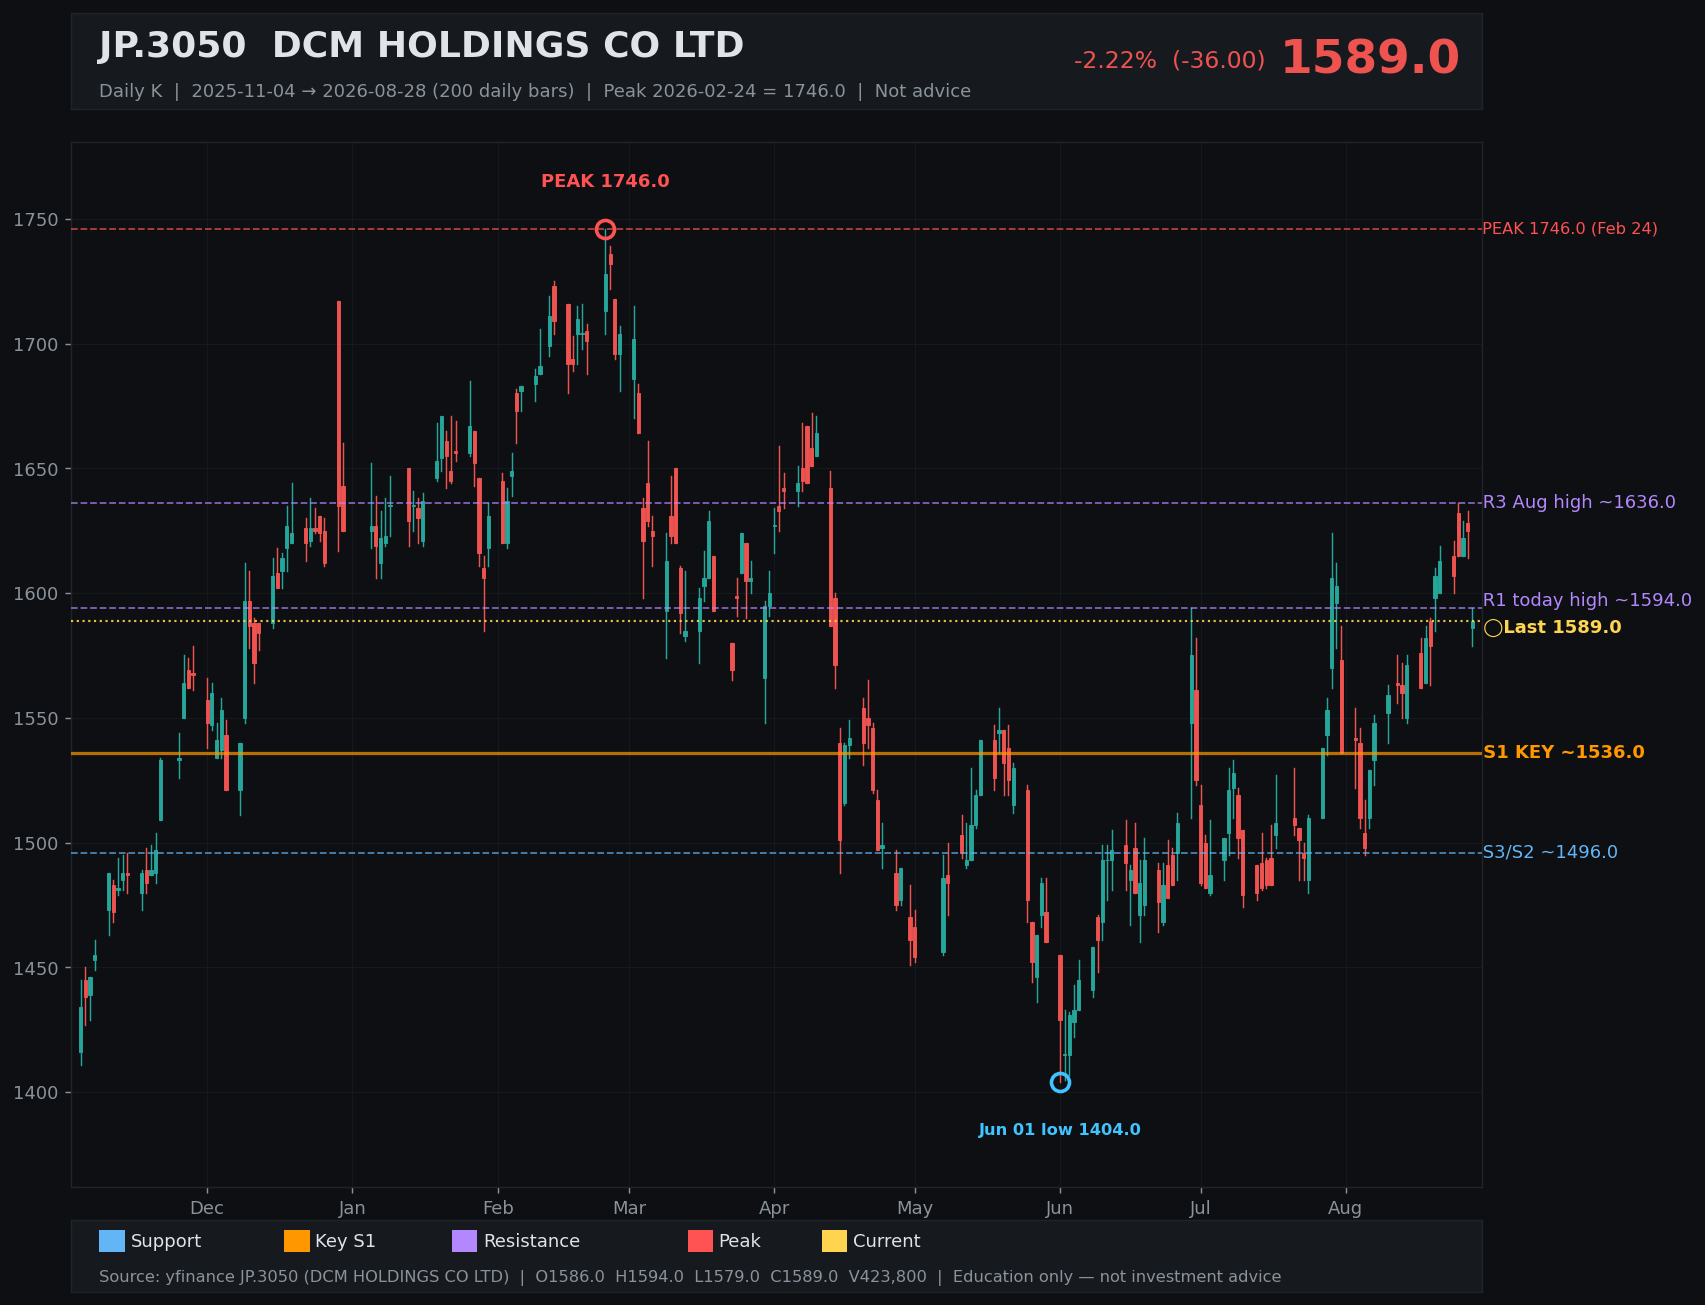The width and height of the screenshot is (1705, 1305).
Task: Click the Key S1 legend text
Action: tap(345, 1241)
